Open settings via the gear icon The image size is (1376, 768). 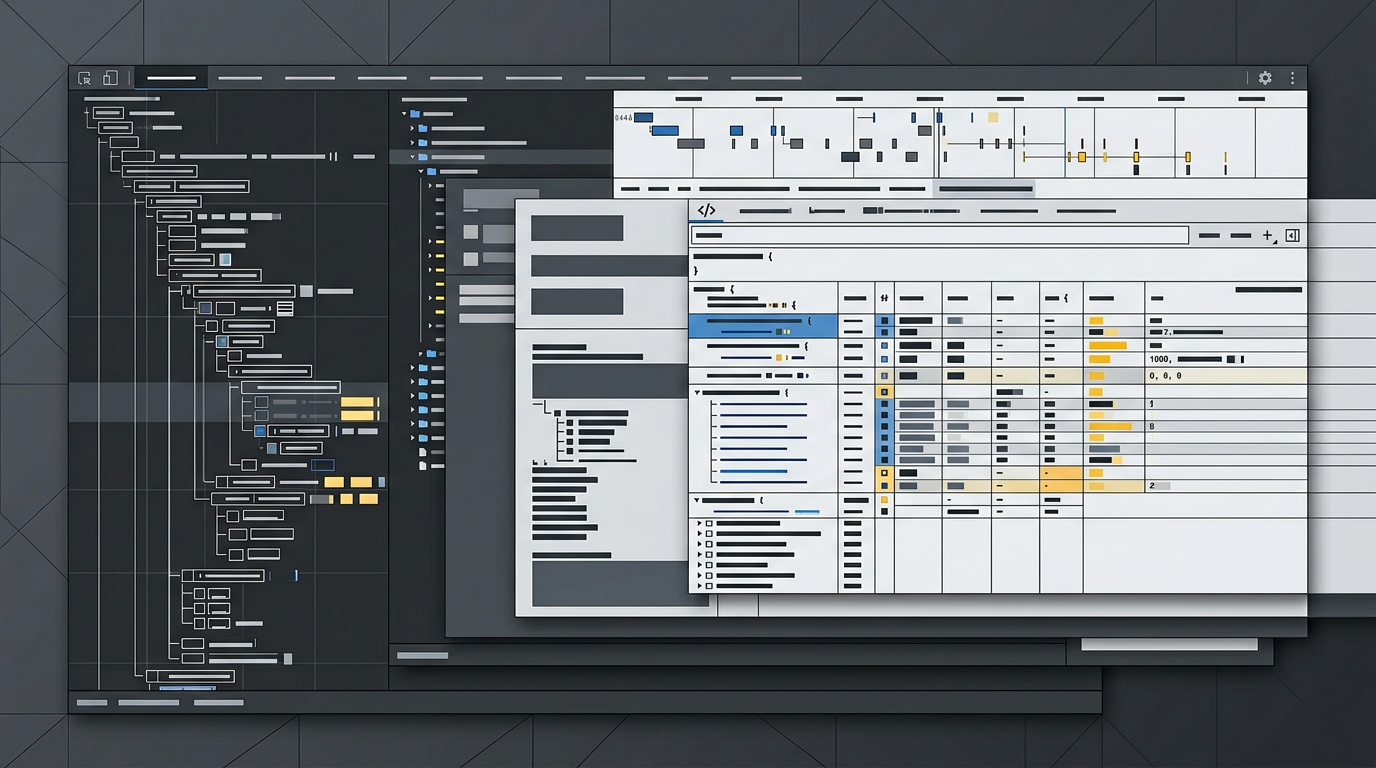(x=1265, y=78)
